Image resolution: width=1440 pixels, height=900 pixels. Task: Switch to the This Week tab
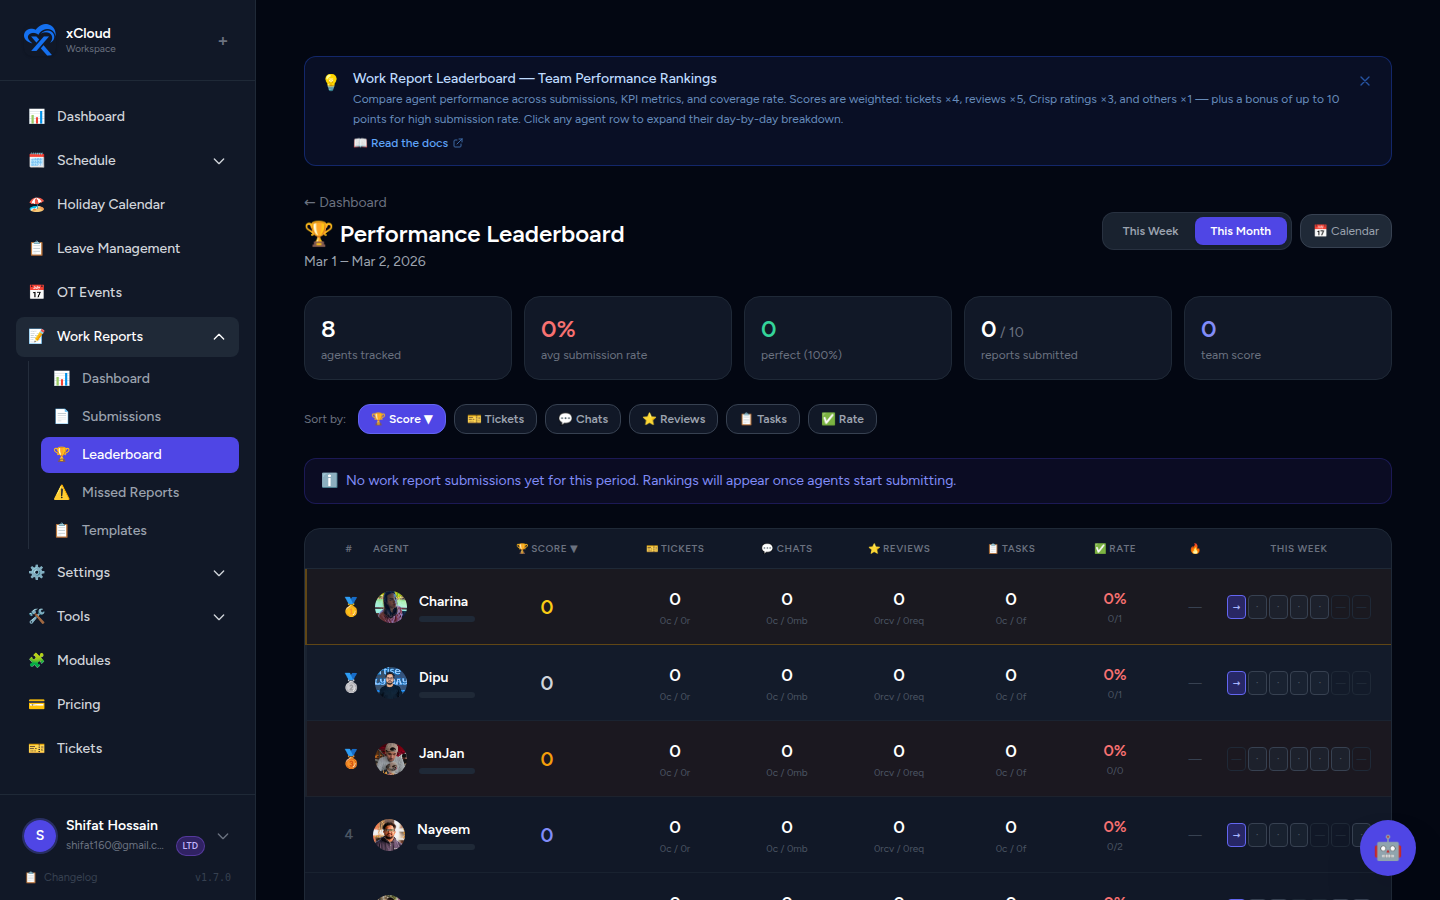click(x=1148, y=231)
